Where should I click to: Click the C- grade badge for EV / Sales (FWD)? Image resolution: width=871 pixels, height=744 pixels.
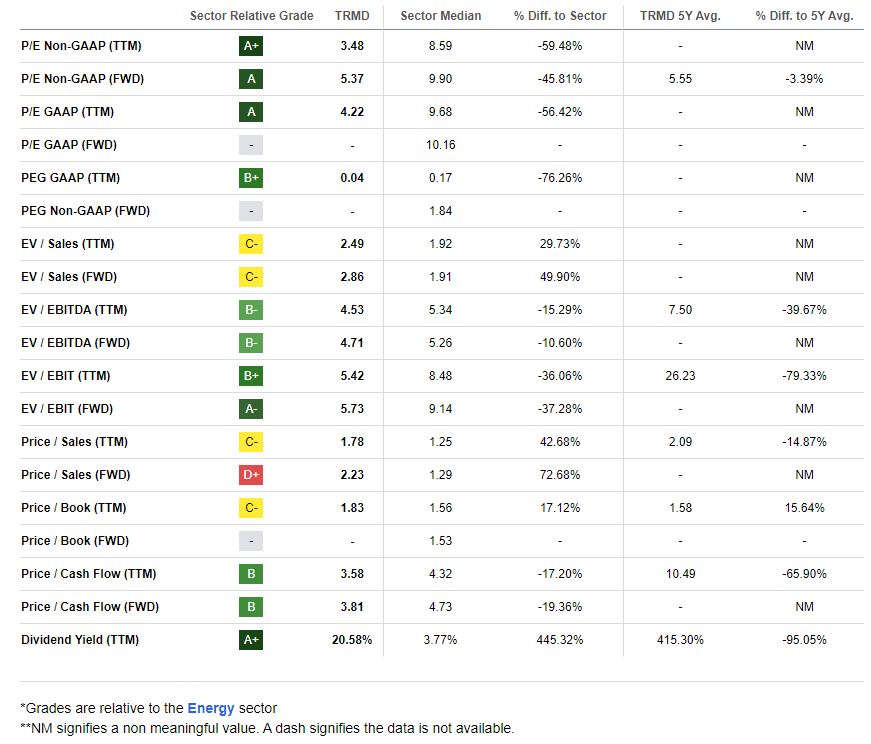point(251,277)
